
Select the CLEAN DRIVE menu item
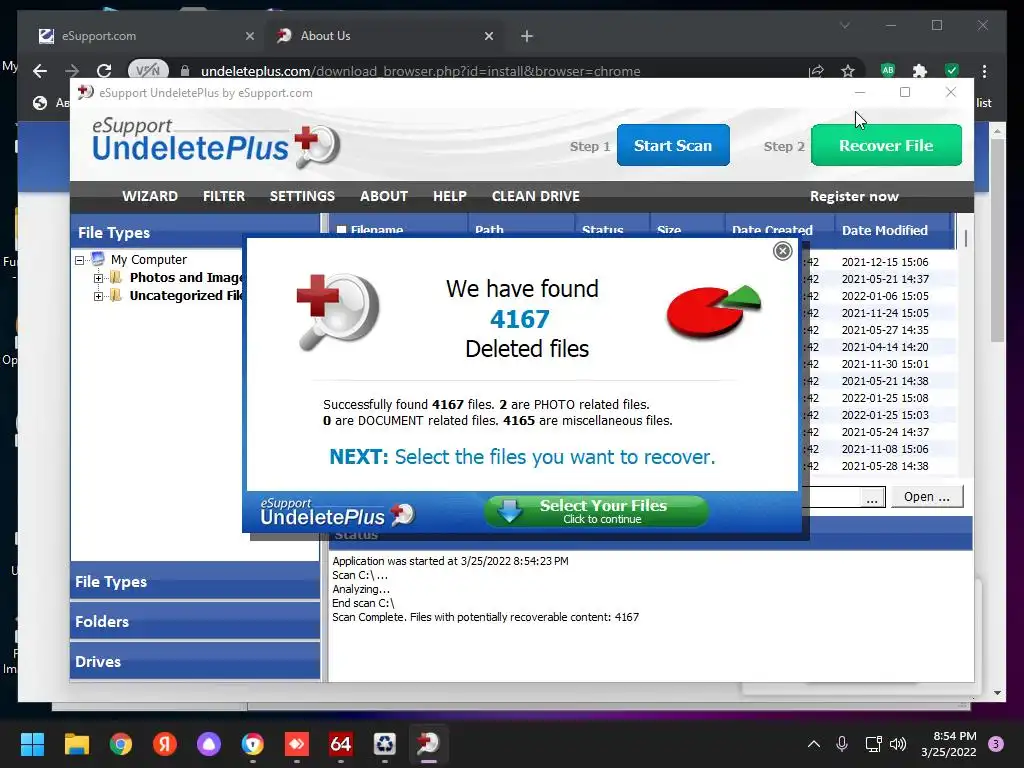536,196
